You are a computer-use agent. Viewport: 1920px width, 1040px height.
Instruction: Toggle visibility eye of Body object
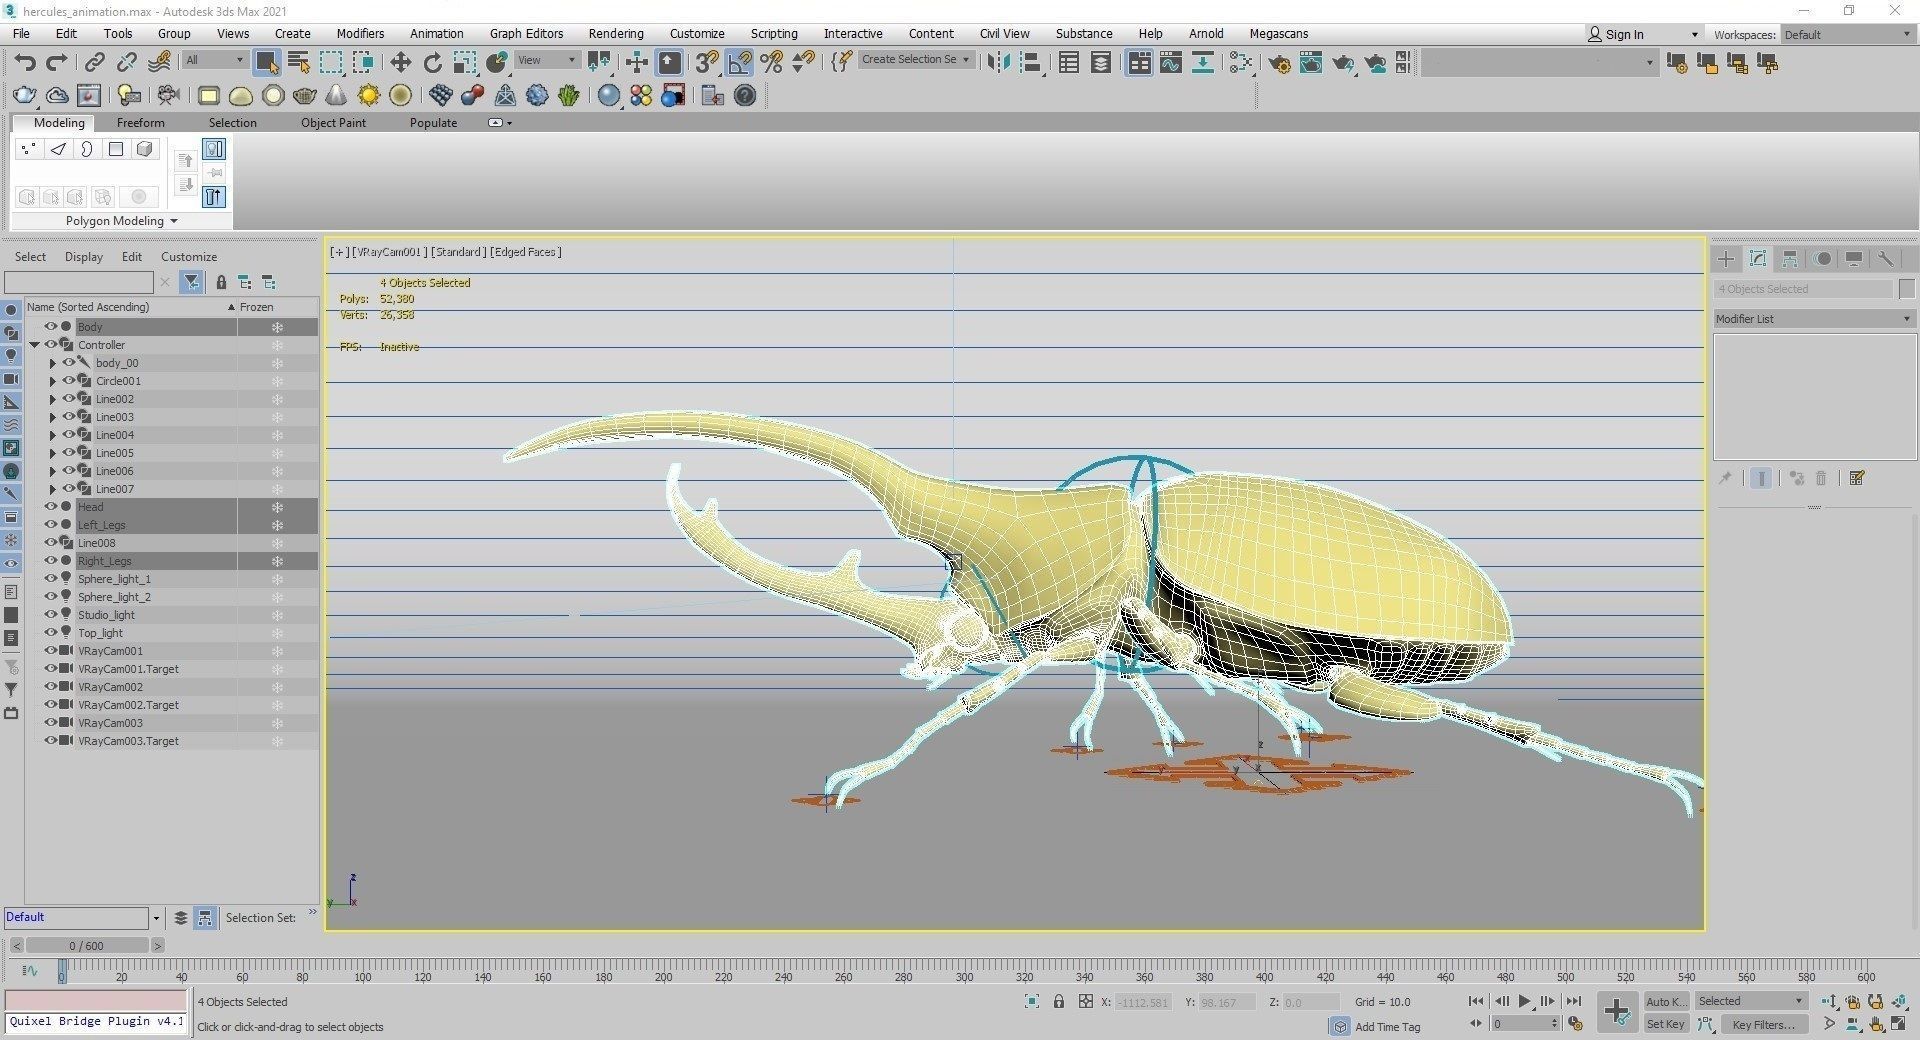point(50,327)
